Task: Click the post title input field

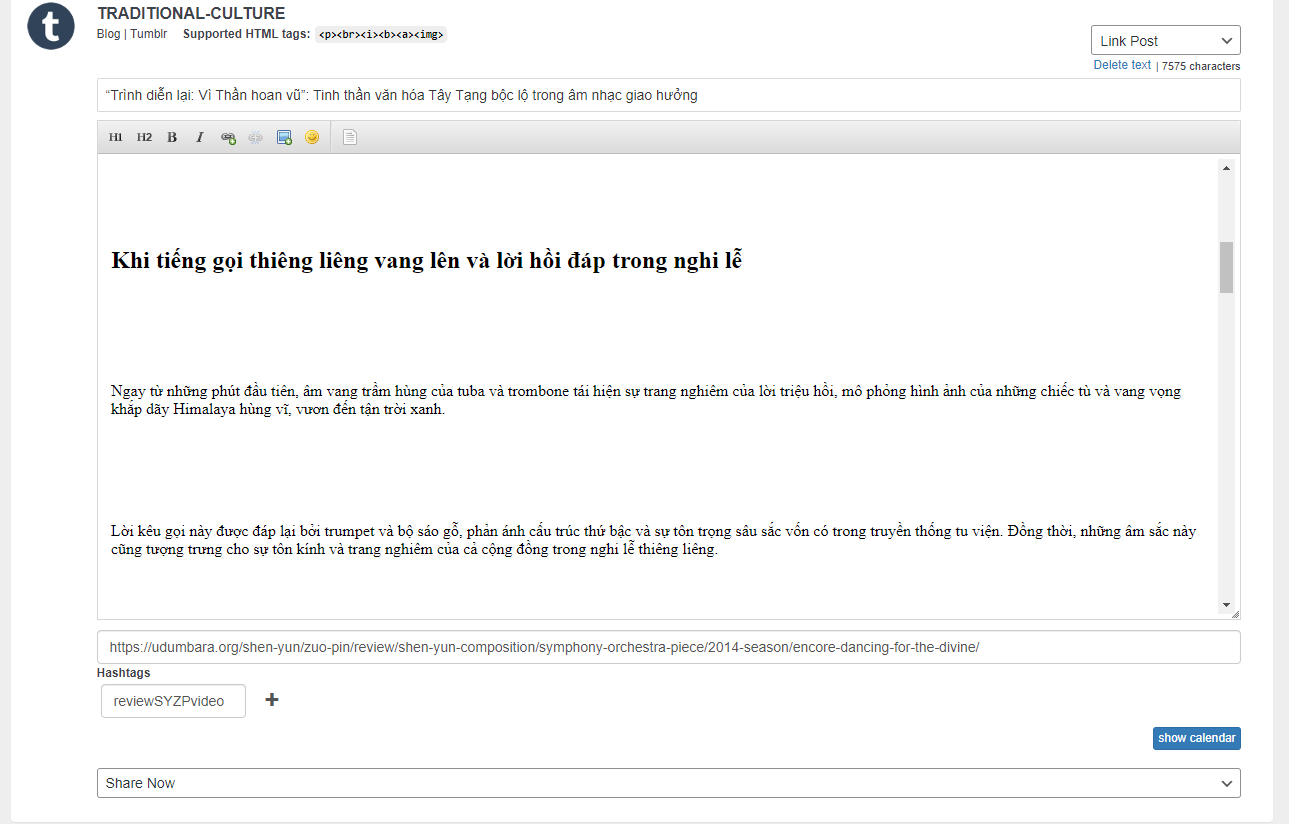Action: (x=668, y=95)
